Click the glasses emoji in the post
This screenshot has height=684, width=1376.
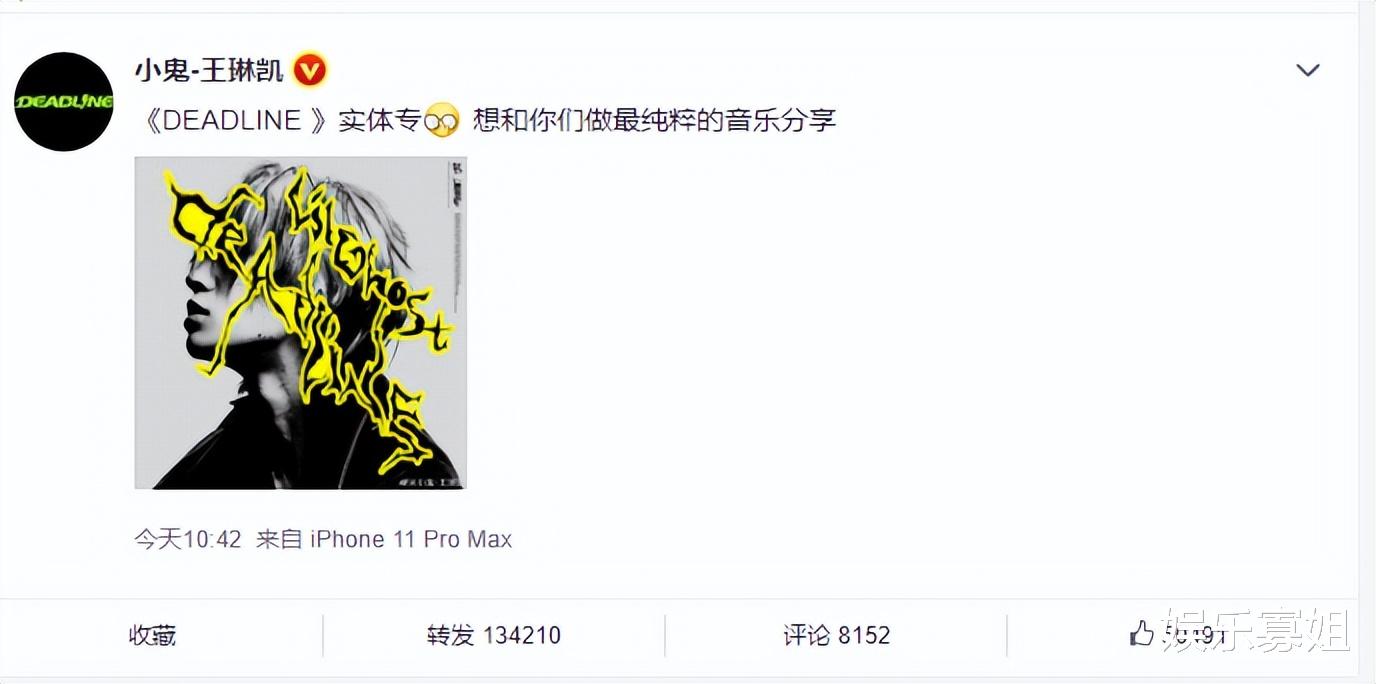[441, 121]
